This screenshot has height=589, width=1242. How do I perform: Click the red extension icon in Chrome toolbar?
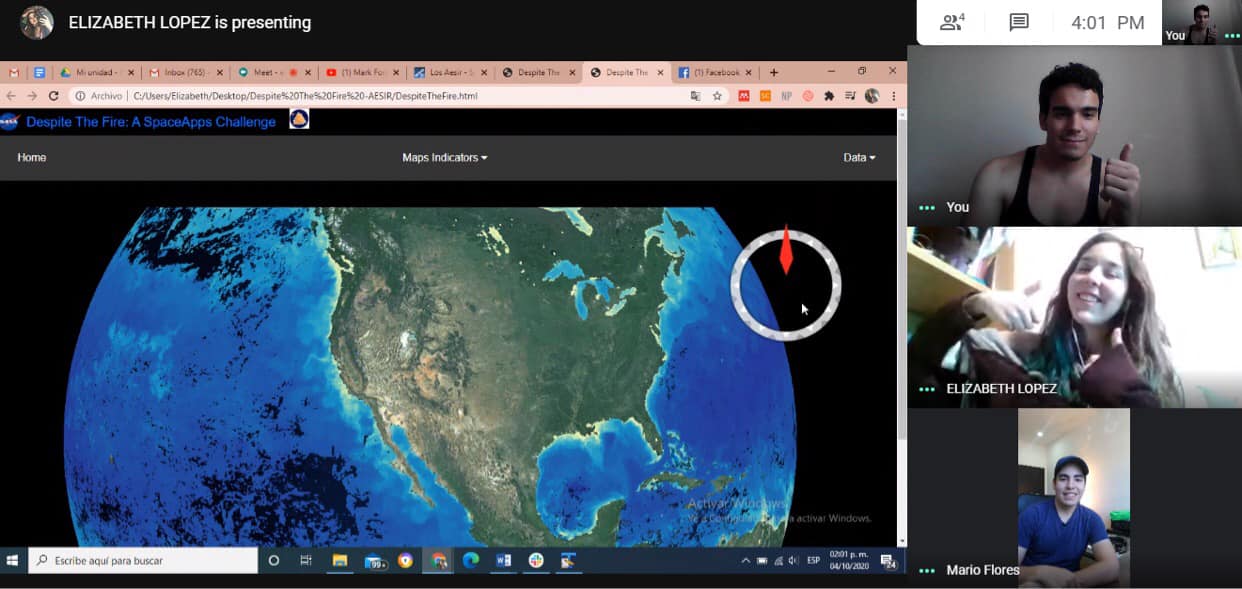click(x=743, y=96)
